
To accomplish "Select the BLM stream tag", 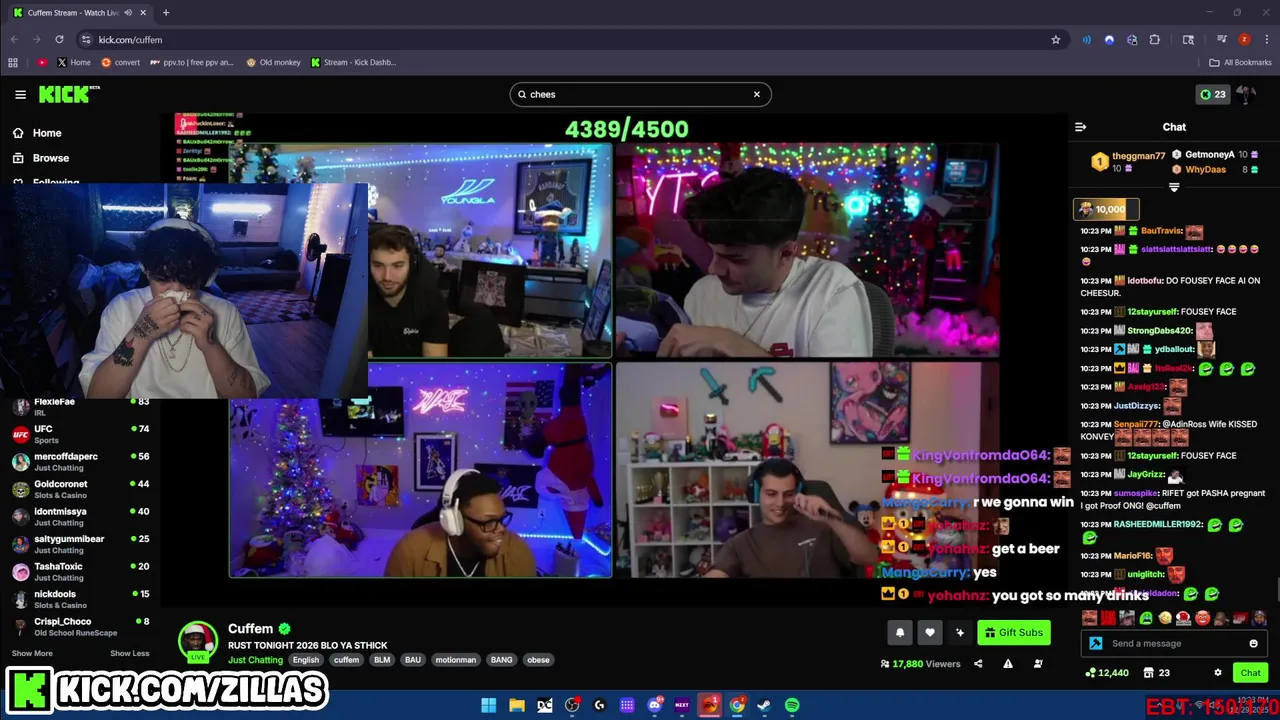I will pos(382,660).
